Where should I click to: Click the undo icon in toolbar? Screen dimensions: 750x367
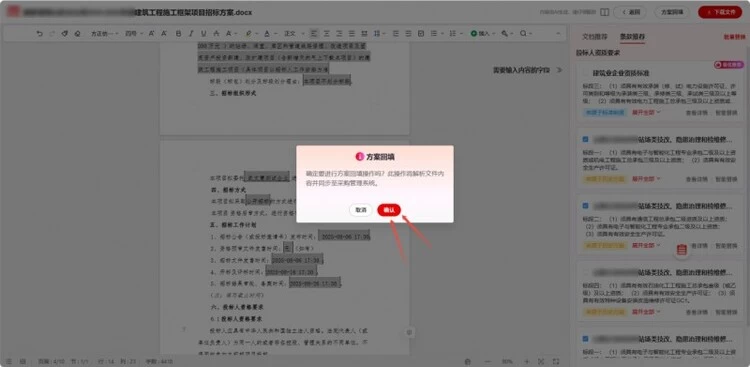(x=40, y=33)
